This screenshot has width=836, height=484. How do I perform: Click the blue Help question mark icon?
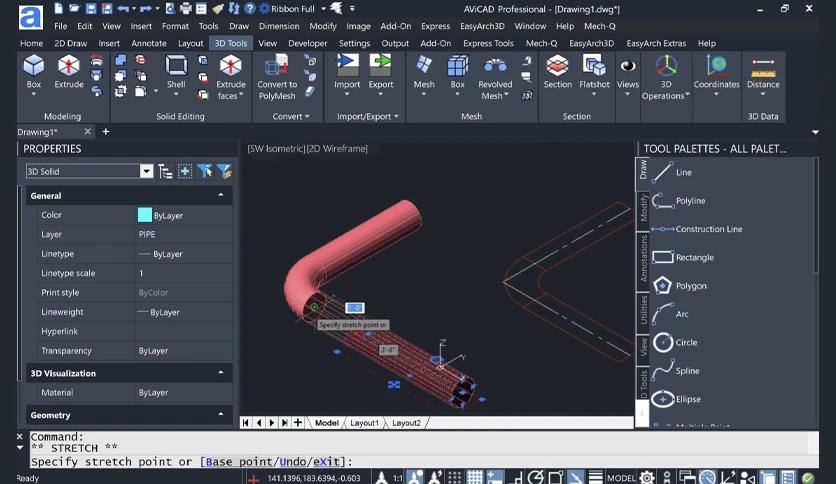point(250,9)
